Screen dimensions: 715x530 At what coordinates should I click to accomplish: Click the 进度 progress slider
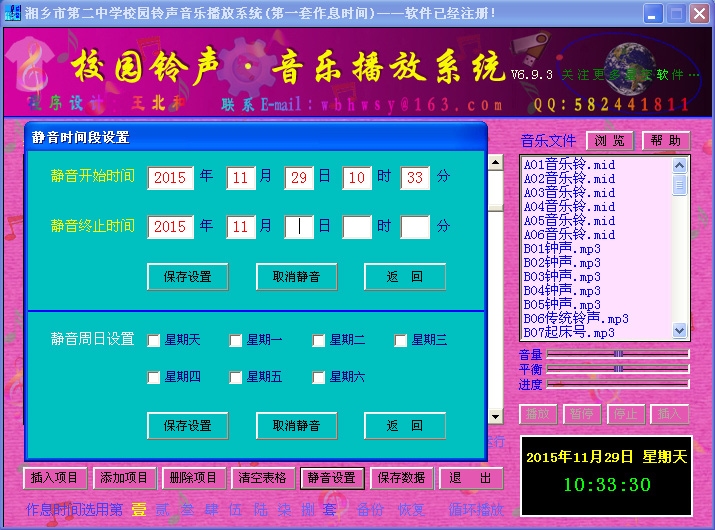618,384
